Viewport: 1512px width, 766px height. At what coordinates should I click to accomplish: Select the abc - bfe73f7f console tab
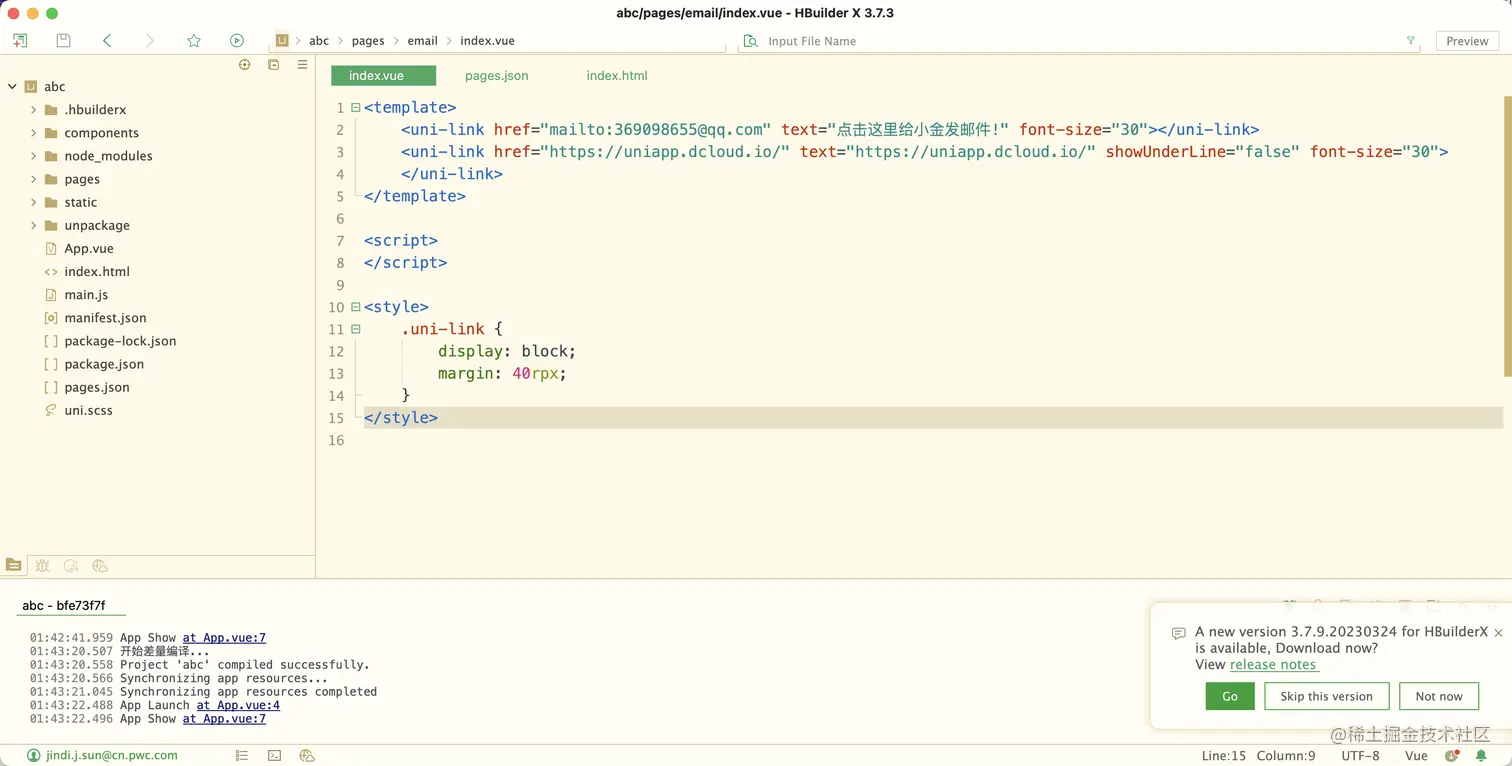click(64, 605)
